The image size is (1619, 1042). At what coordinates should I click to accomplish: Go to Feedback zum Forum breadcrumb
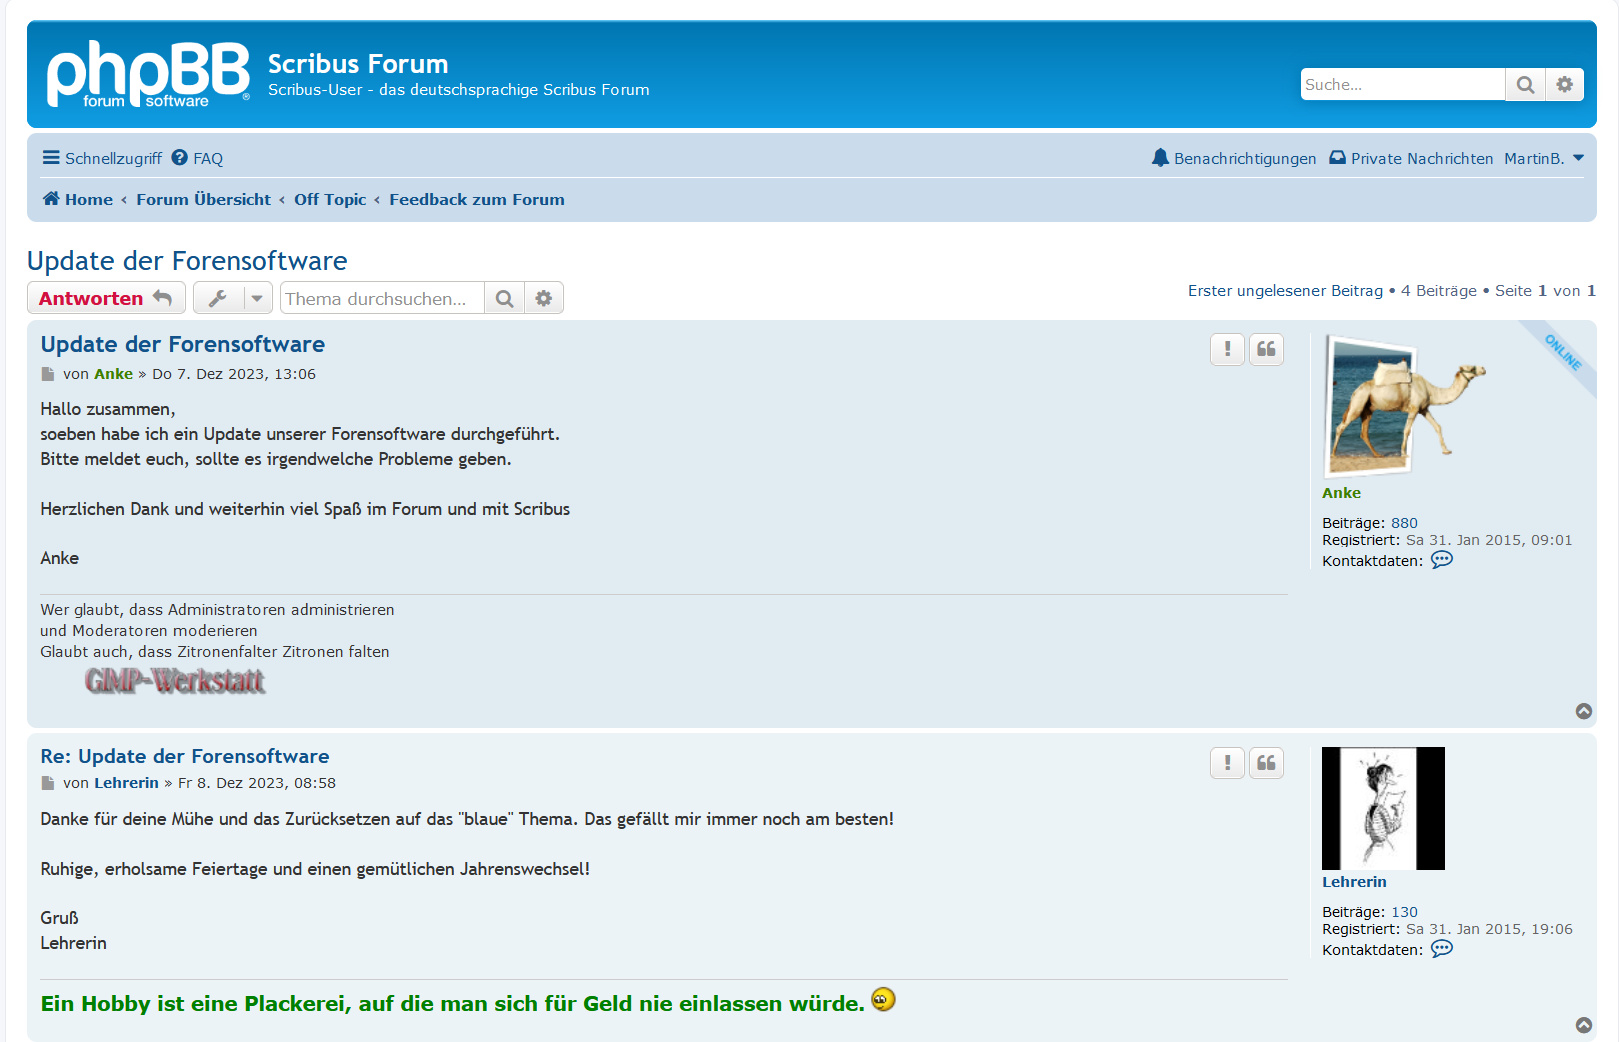[477, 200]
